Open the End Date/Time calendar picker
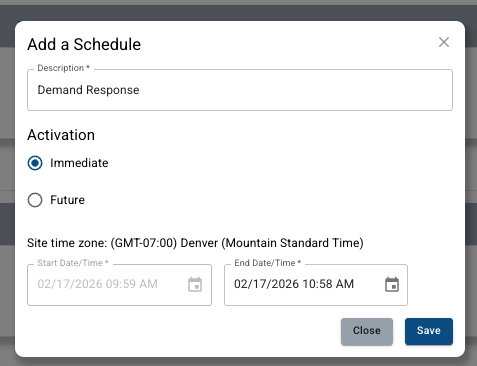This screenshot has height=366, width=477. point(392,285)
